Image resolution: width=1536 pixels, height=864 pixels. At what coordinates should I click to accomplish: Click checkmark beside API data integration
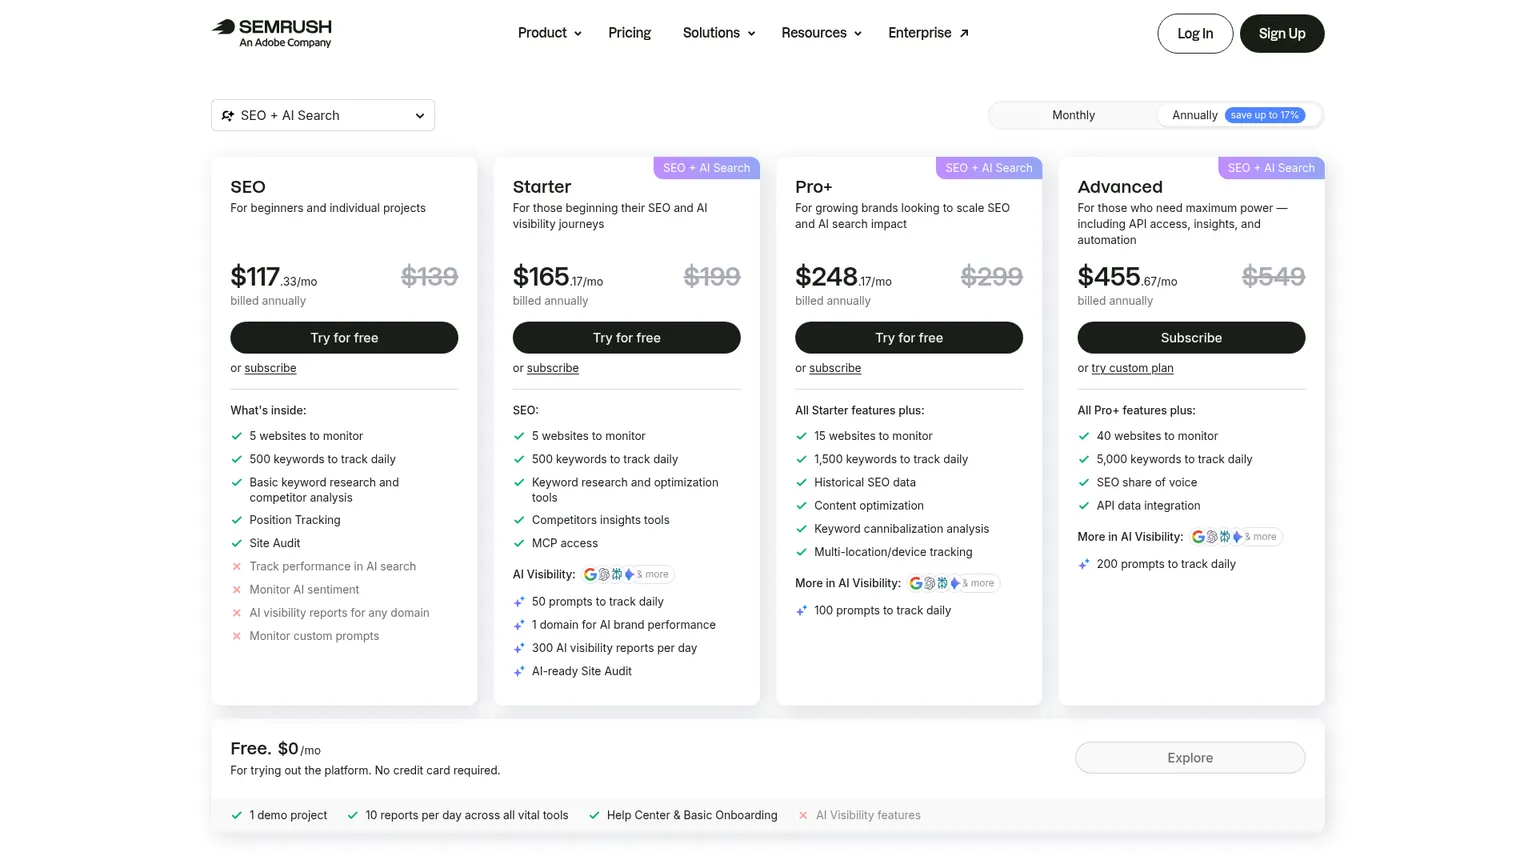coord(1083,506)
